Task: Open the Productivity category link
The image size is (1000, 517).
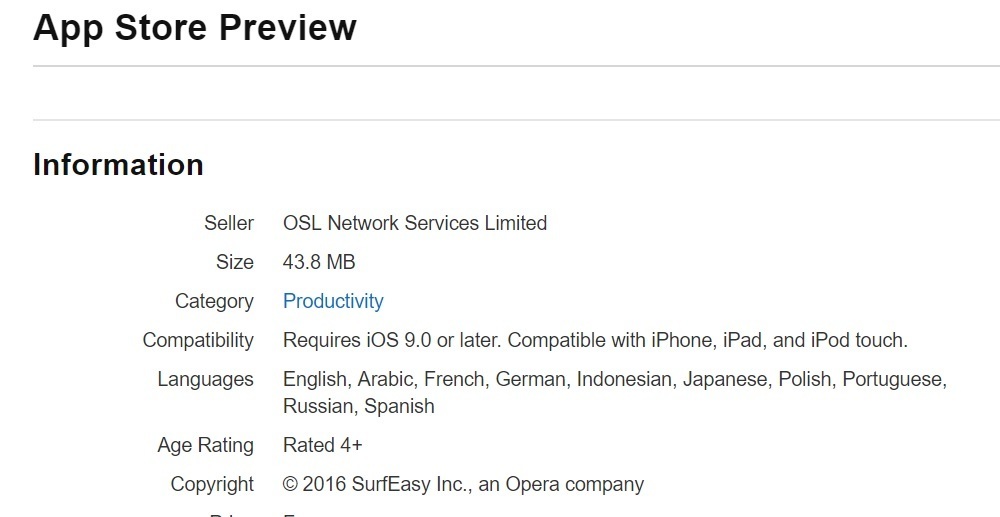Action: pos(333,301)
